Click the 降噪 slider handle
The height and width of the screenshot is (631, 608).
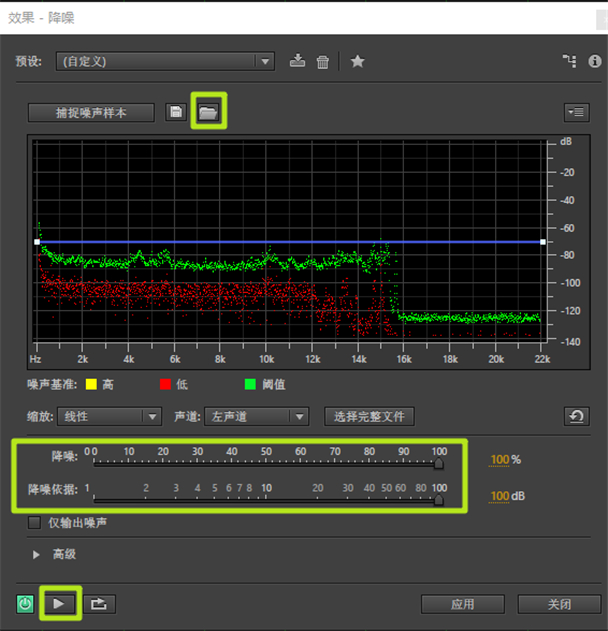(x=439, y=464)
